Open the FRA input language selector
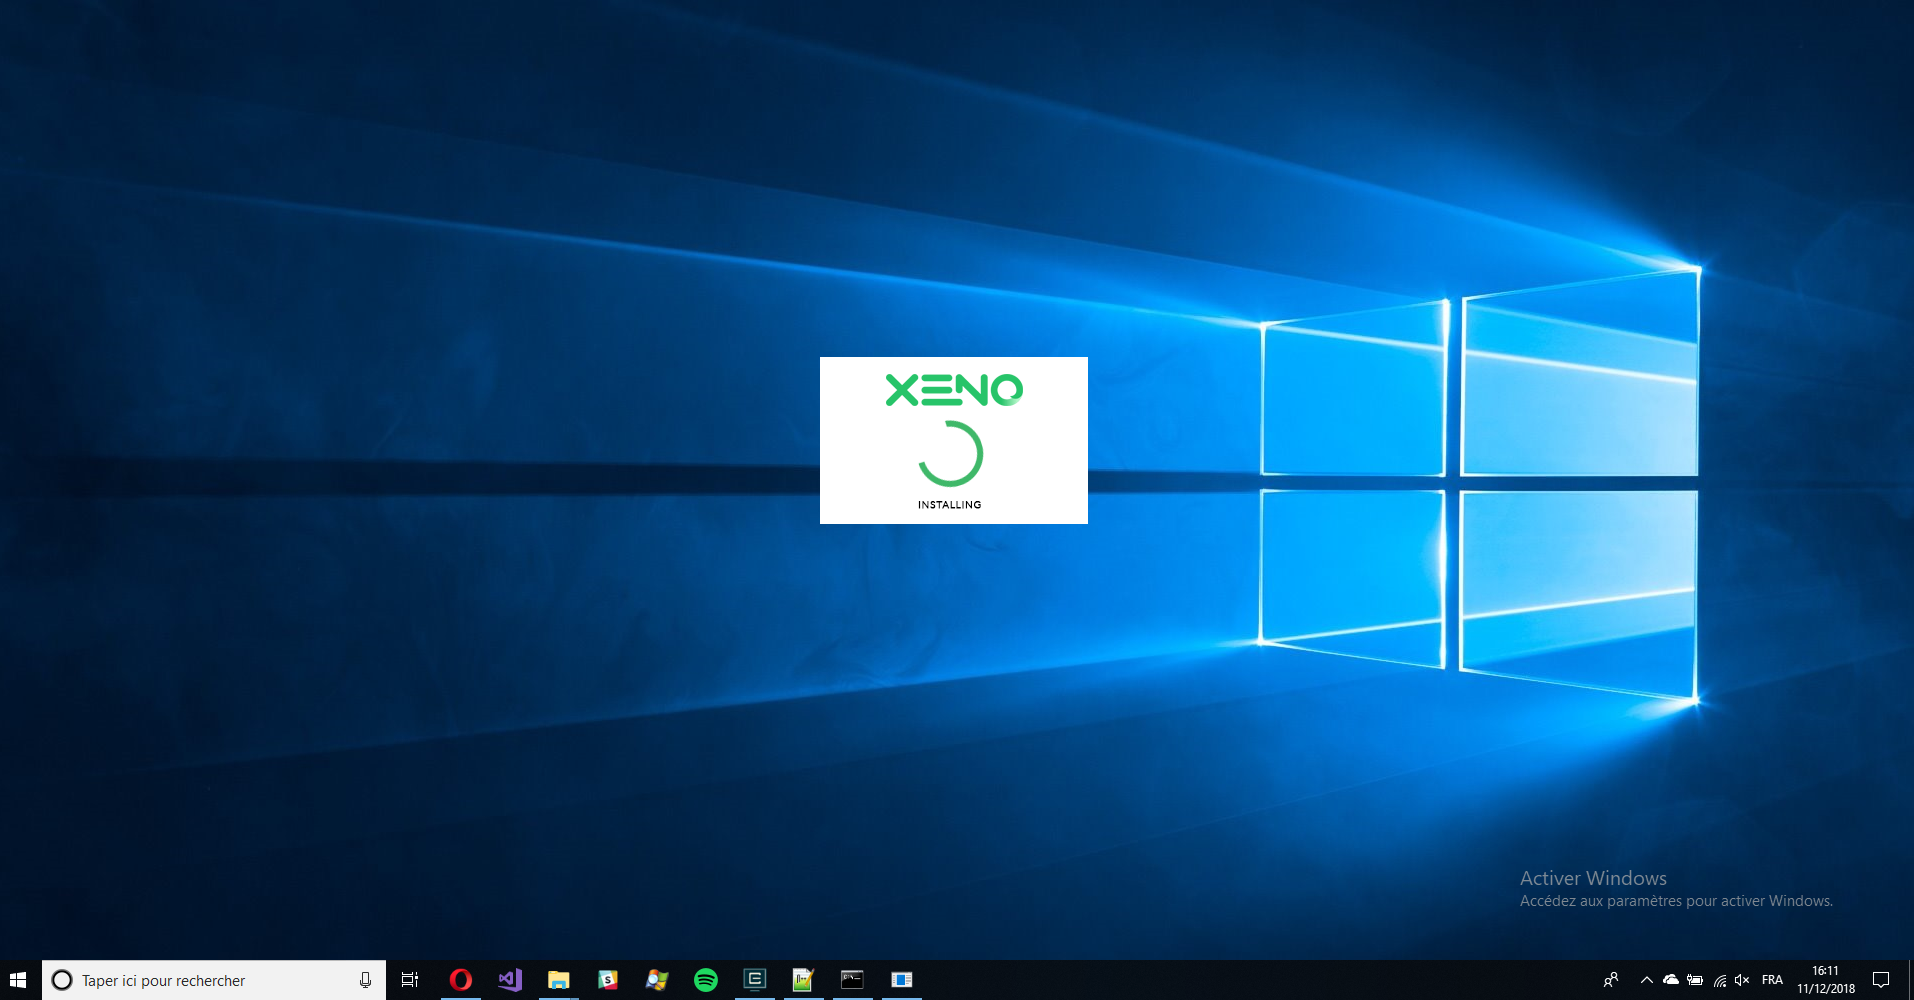The height and width of the screenshot is (1000, 1914). point(1772,980)
